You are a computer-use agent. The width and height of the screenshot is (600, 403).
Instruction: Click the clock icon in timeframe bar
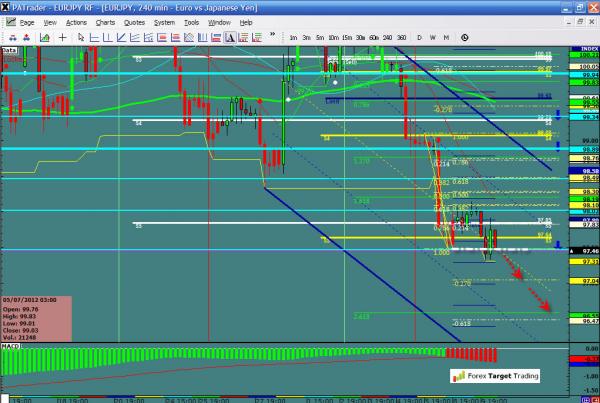click(464, 37)
